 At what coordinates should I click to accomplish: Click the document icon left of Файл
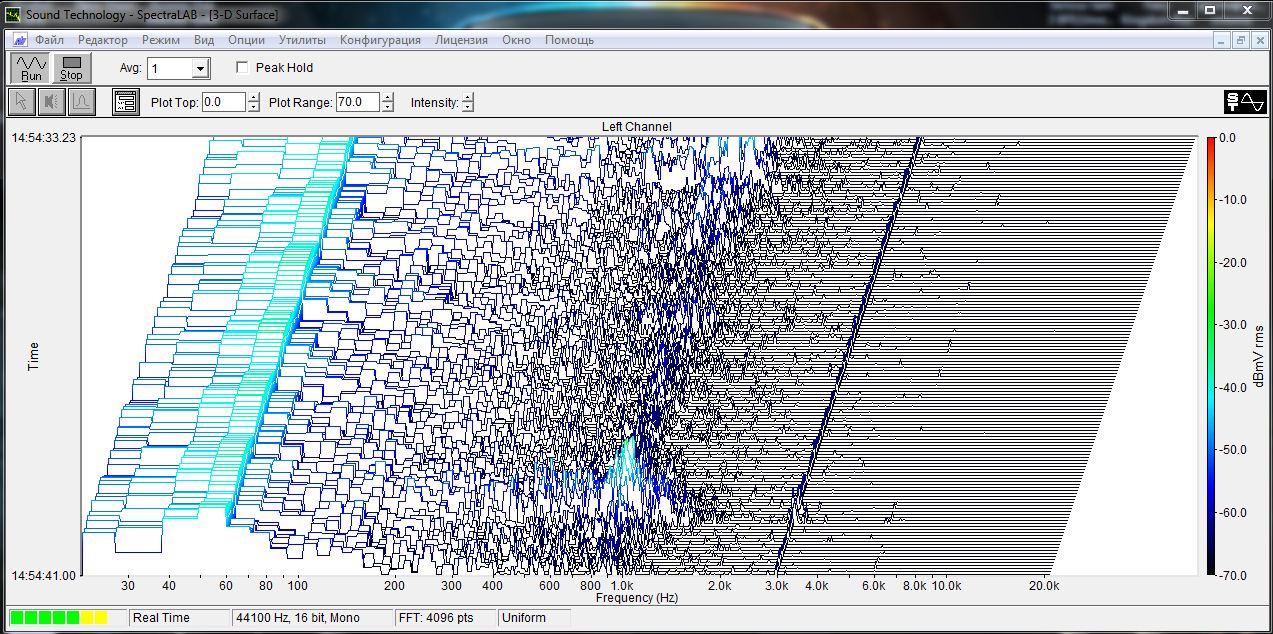click(x=19, y=40)
